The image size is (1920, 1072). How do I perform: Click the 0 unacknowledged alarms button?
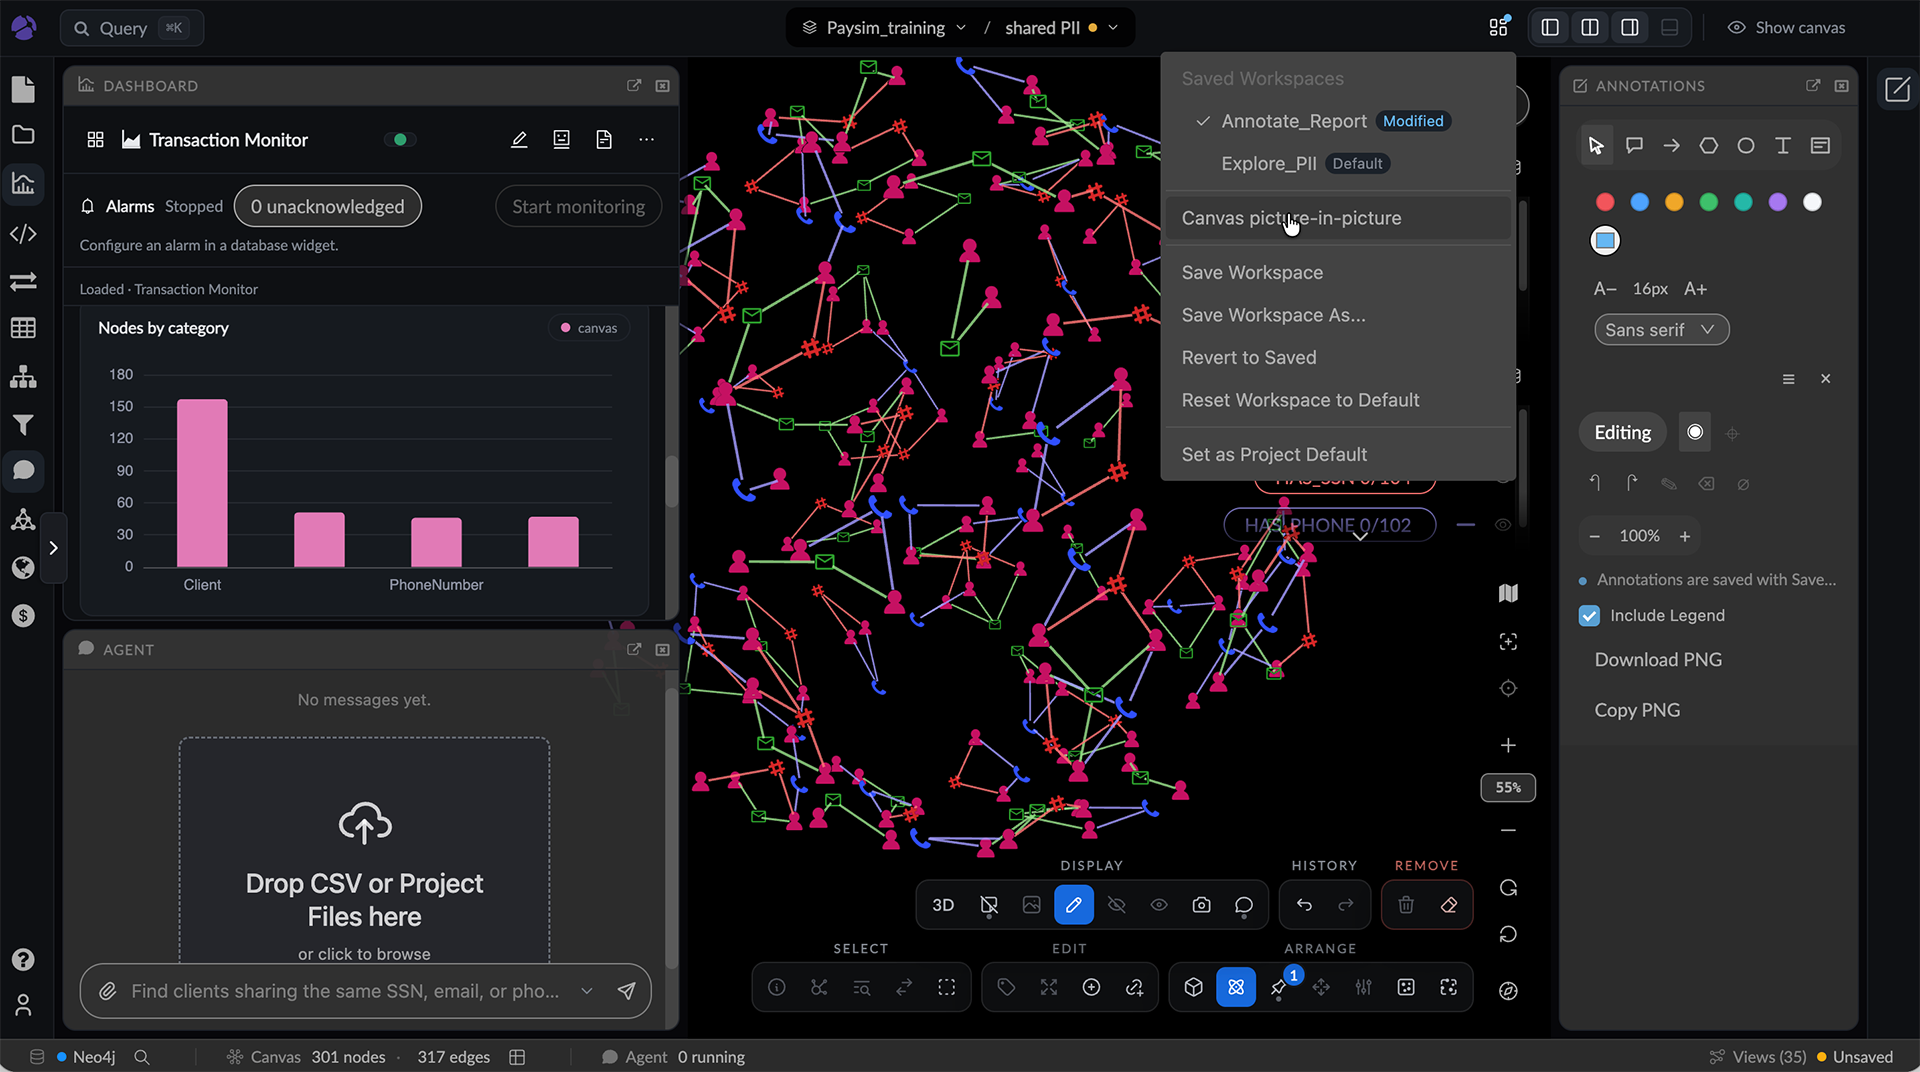click(327, 207)
